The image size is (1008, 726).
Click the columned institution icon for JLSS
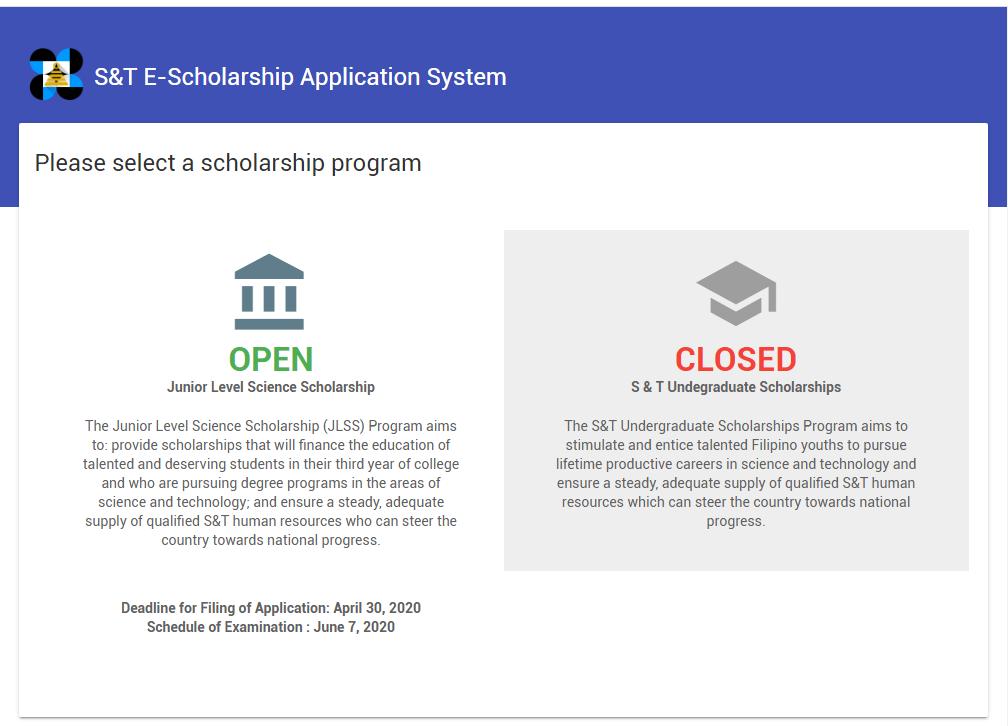coord(269,291)
